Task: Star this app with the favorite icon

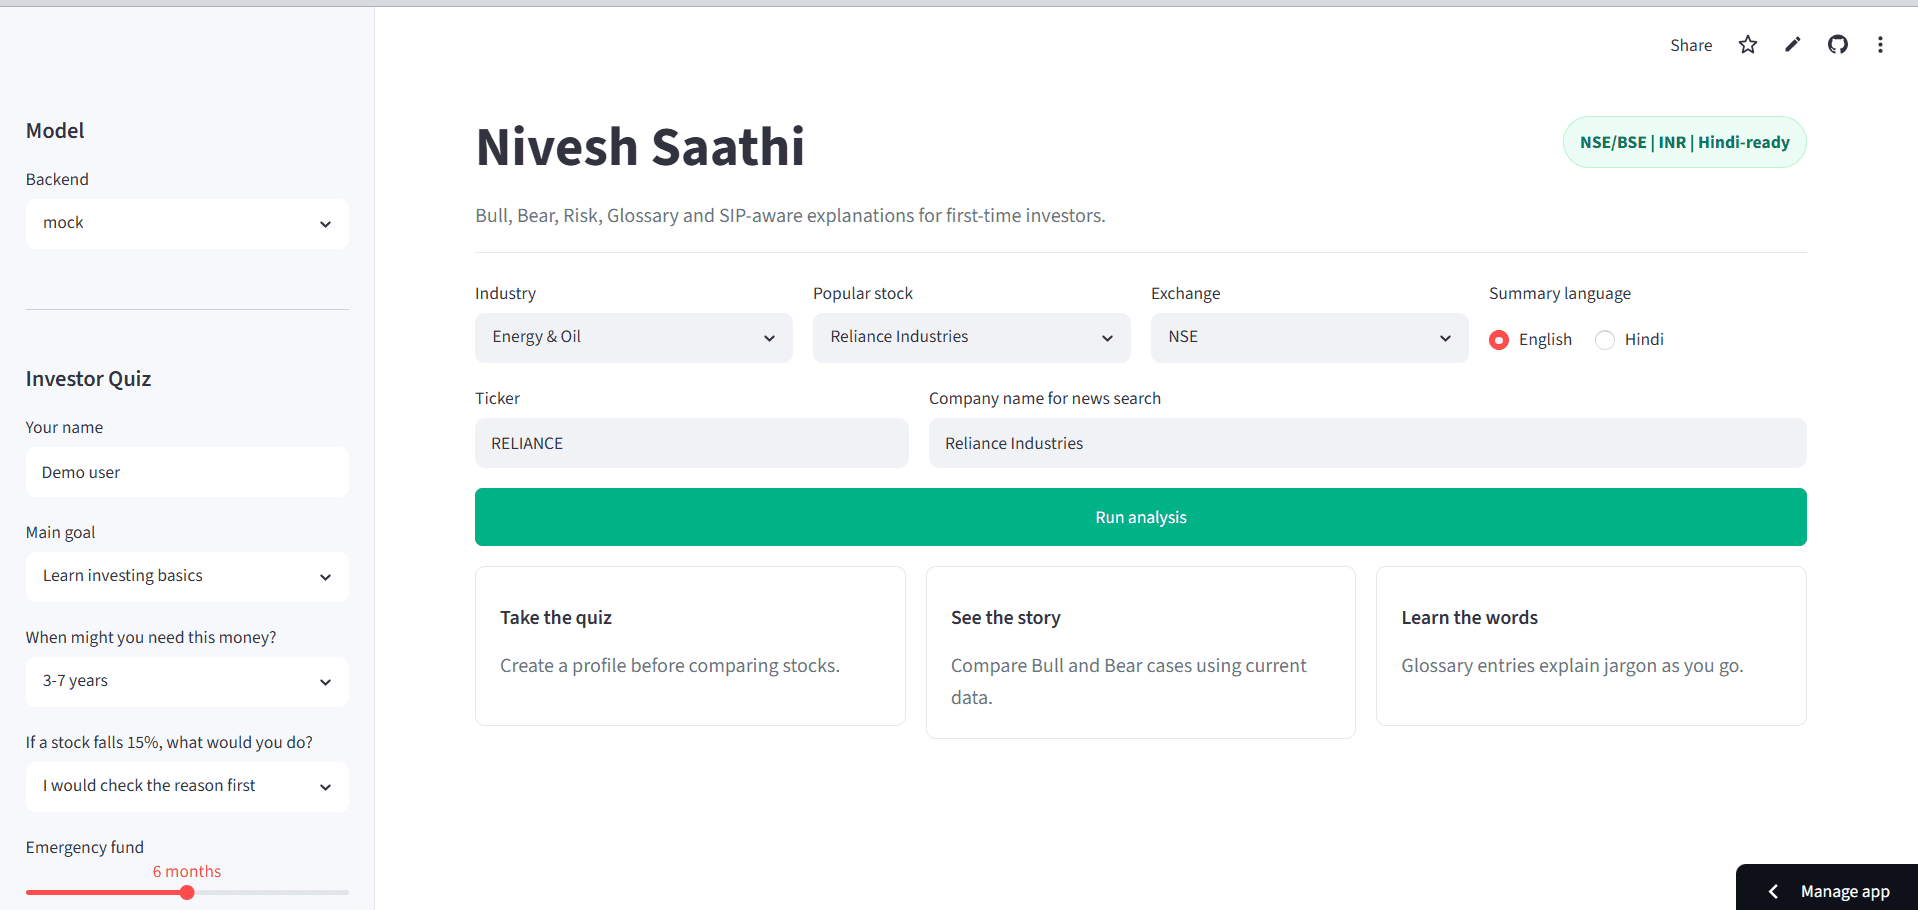Action: tap(1747, 45)
